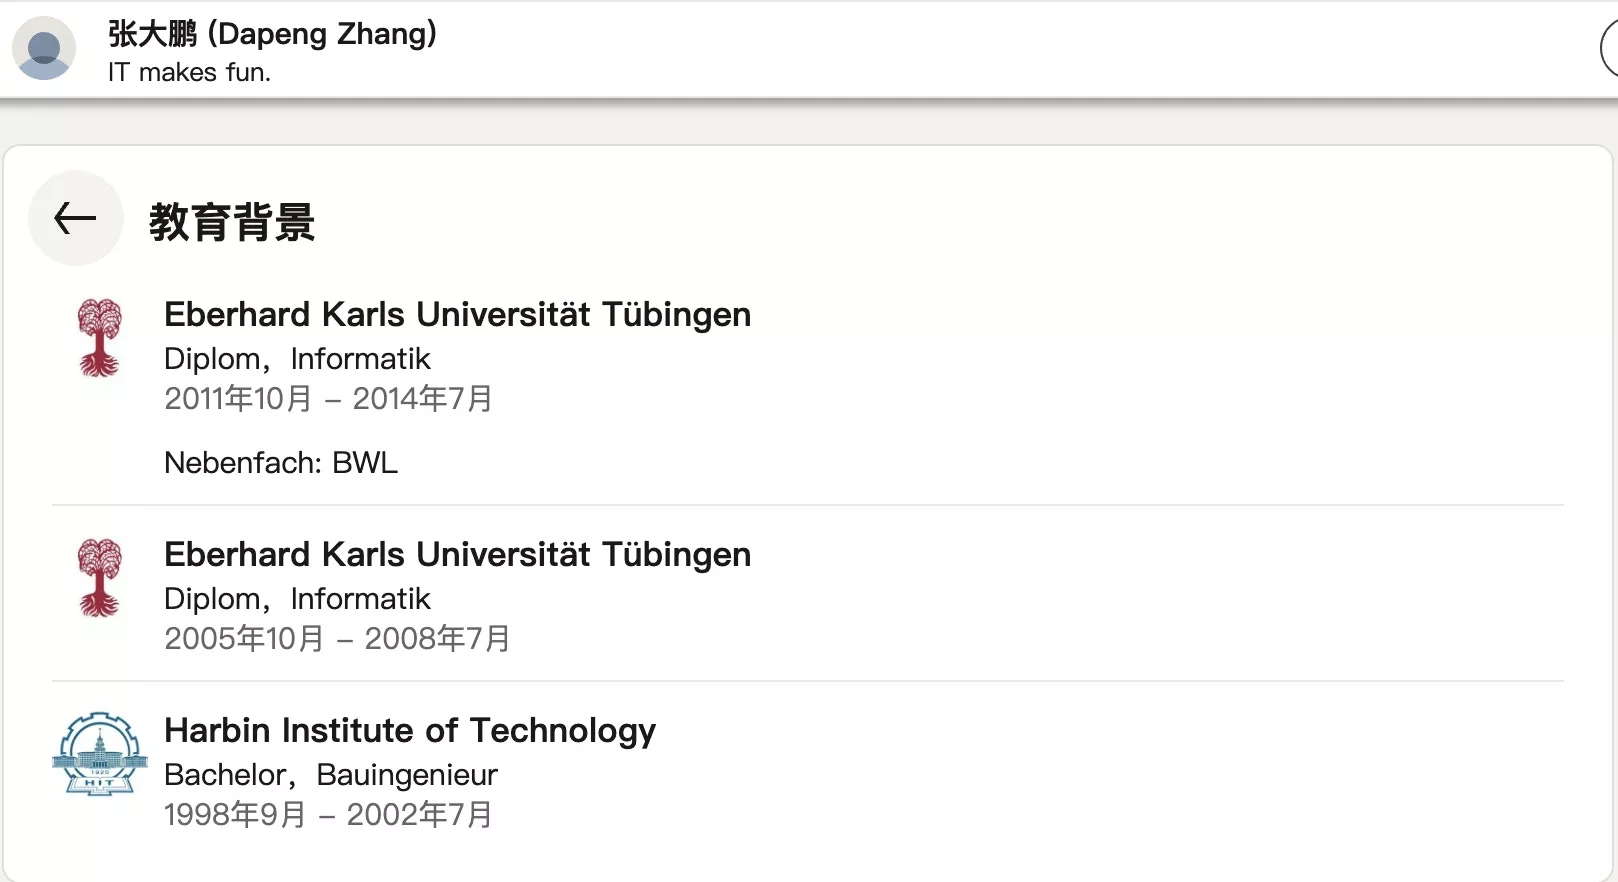Click the sticky profile header bar

(809, 49)
